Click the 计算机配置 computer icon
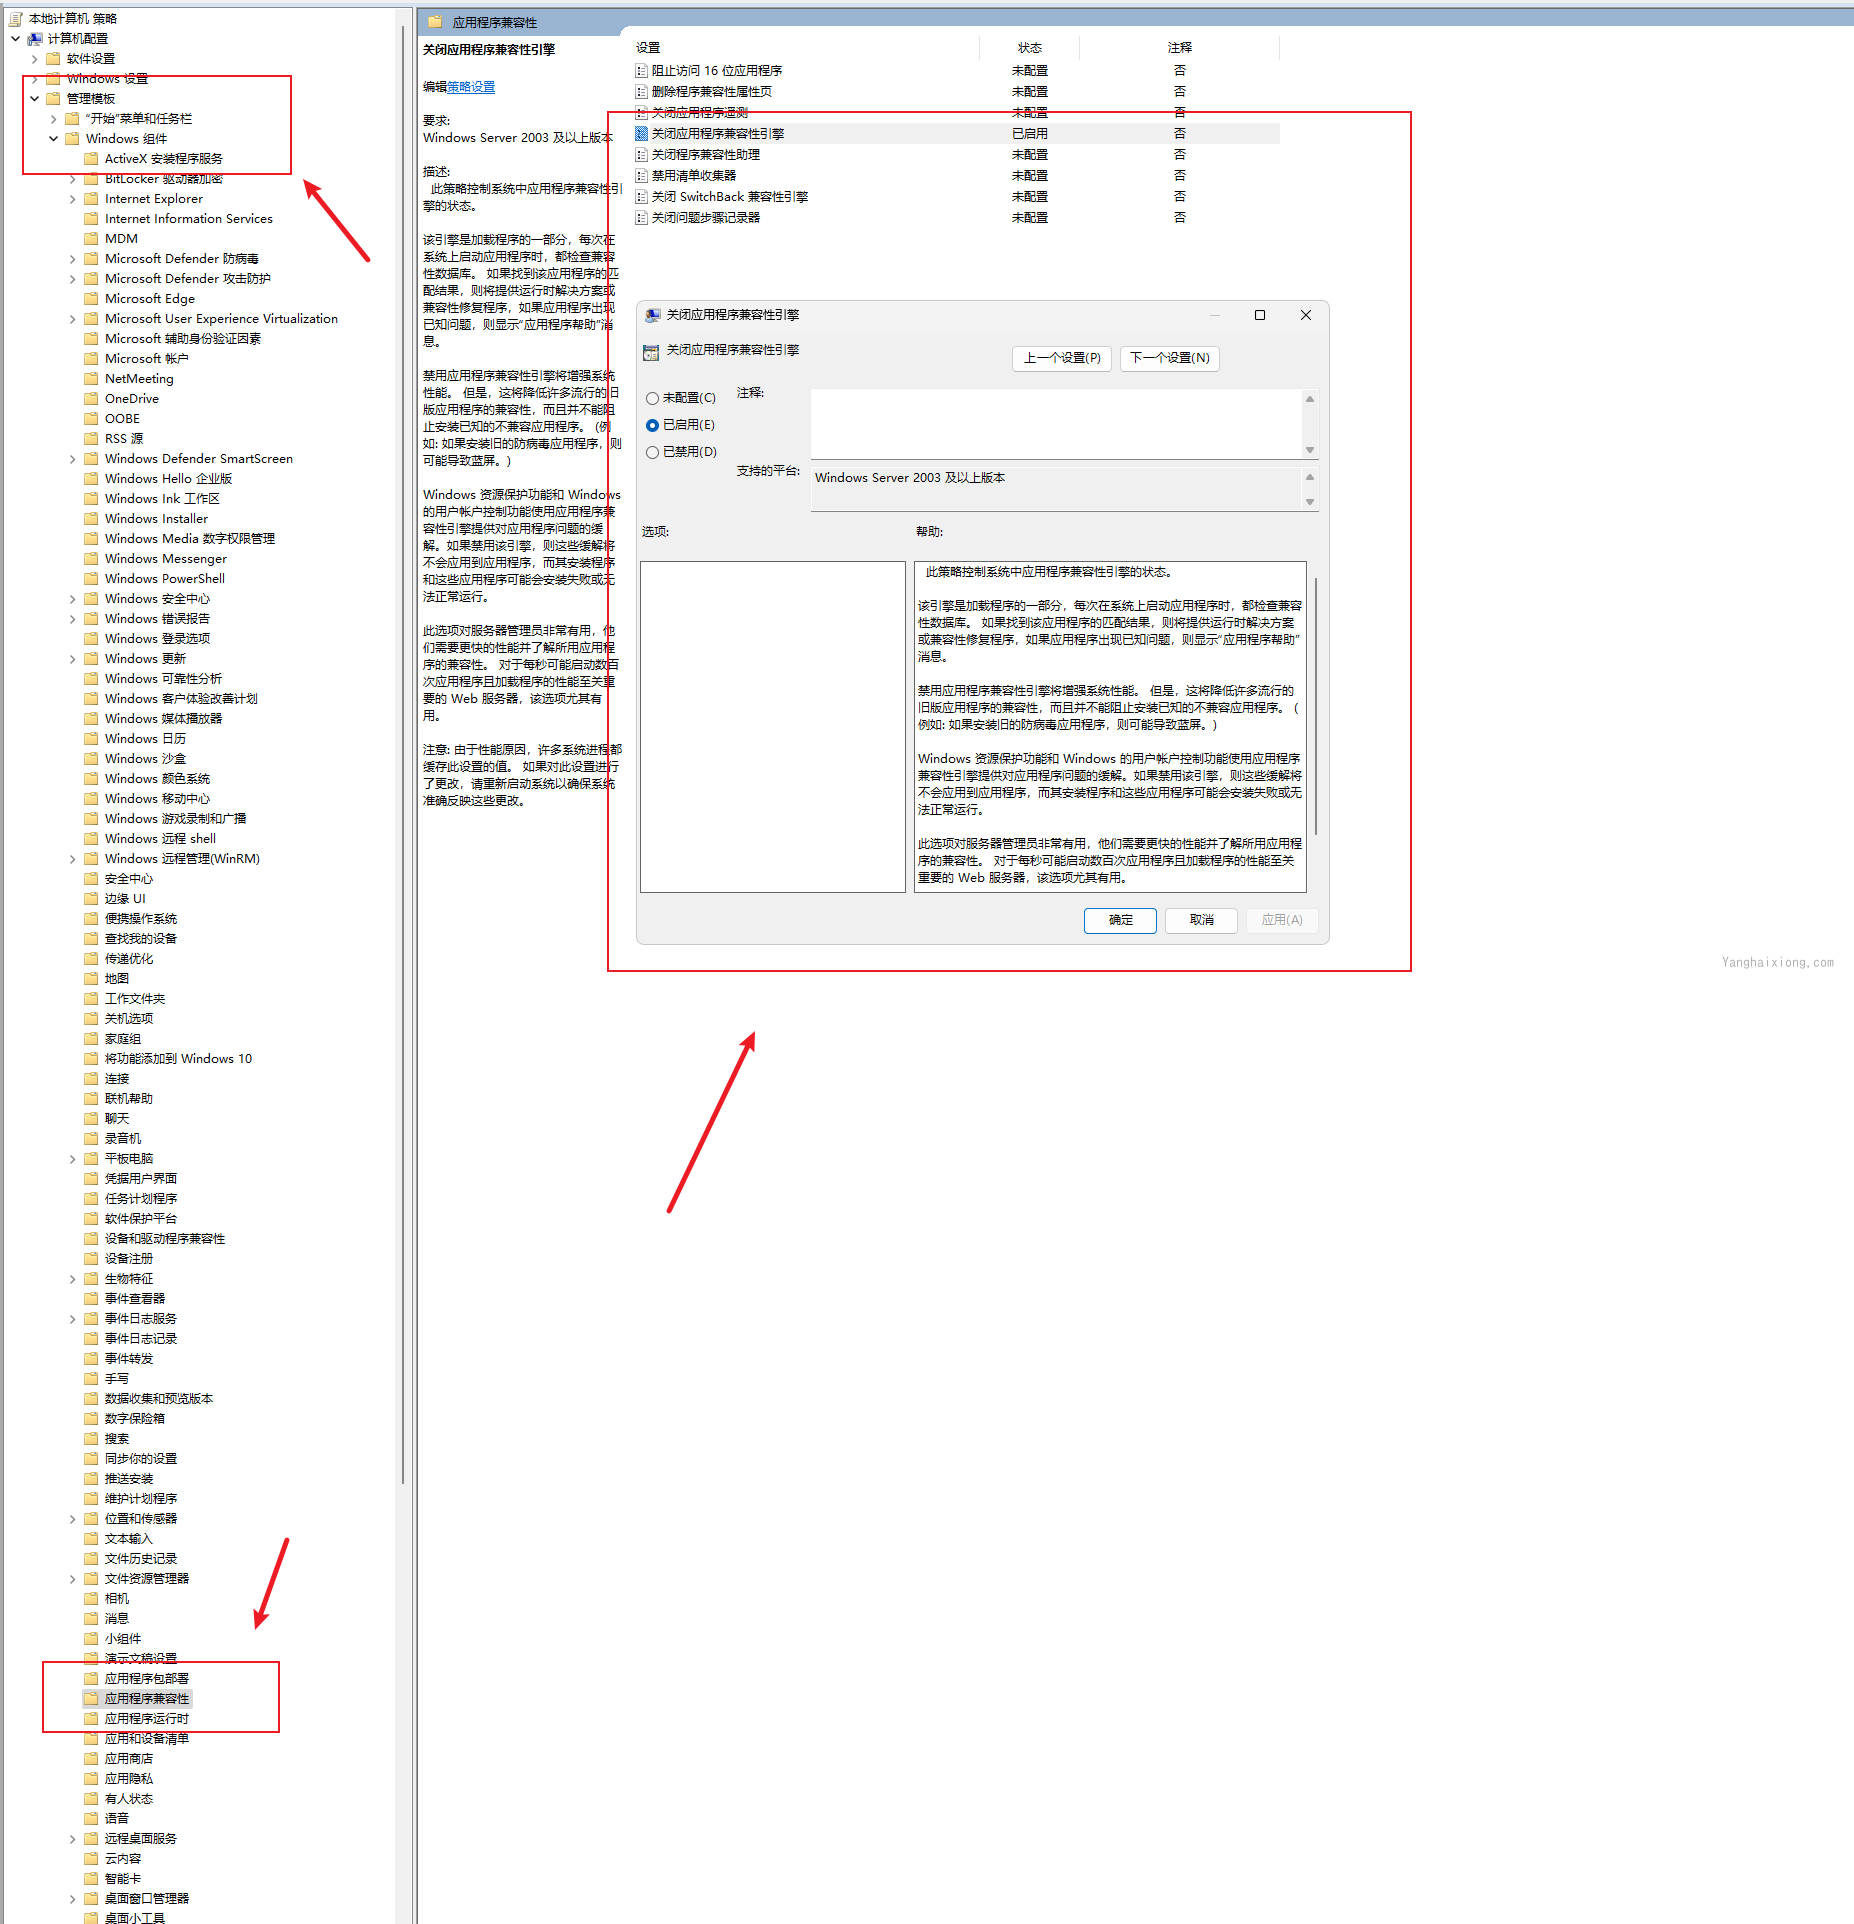 coord(35,38)
